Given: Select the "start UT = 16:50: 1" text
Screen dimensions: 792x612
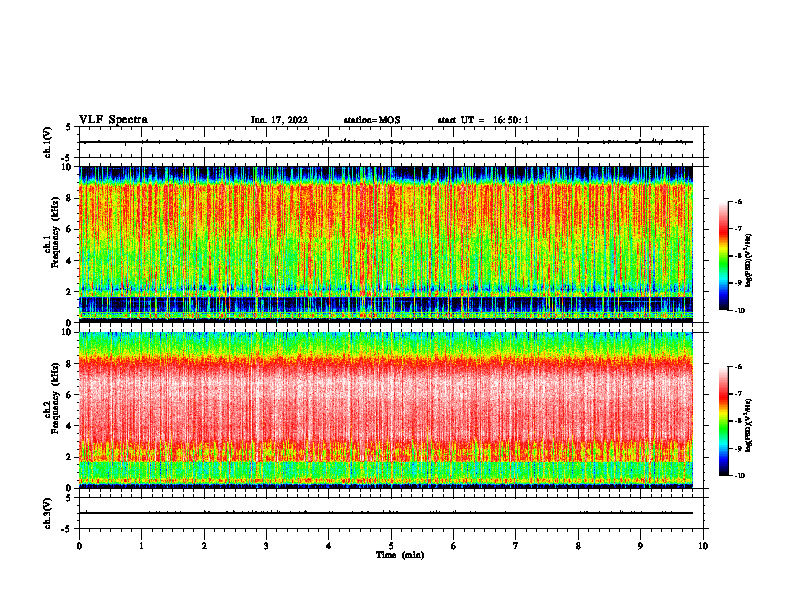Looking at the screenshot, I should [x=483, y=120].
